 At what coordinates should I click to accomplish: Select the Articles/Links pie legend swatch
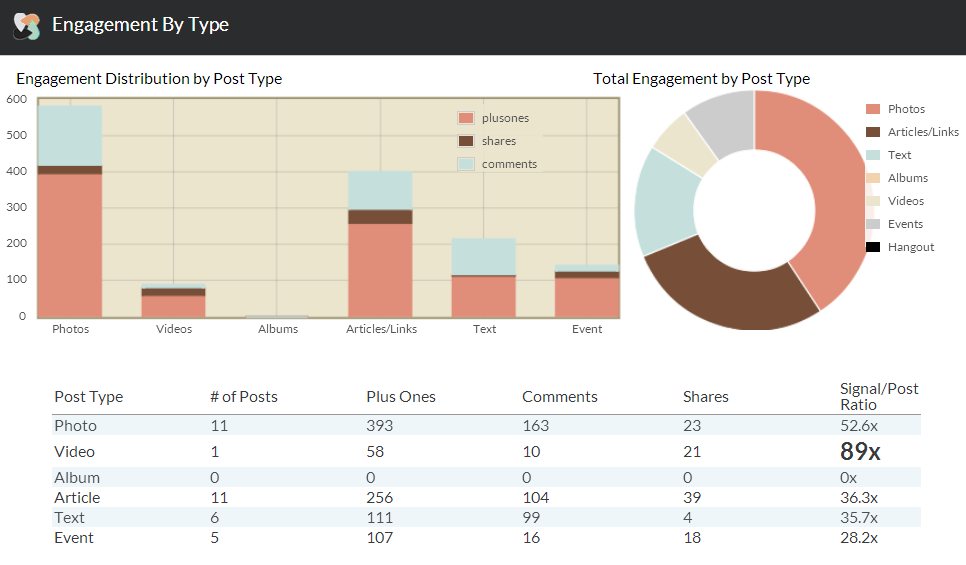pyautogui.click(x=873, y=132)
